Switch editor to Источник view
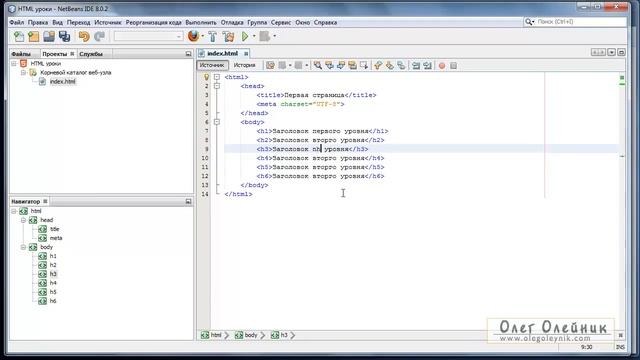The height and width of the screenshot is (360, 640). tap(212, 65)
